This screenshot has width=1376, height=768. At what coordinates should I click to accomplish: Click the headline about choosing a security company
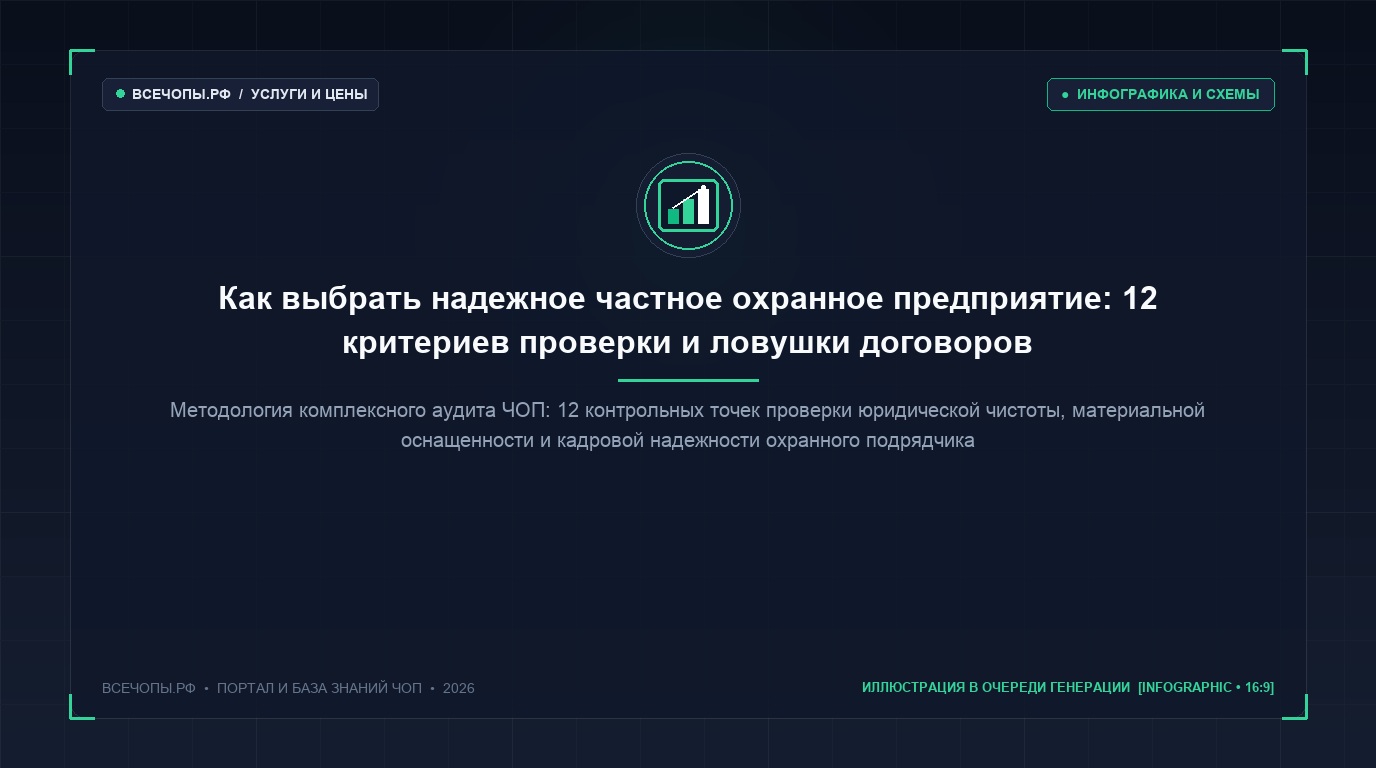coord(688,320)
